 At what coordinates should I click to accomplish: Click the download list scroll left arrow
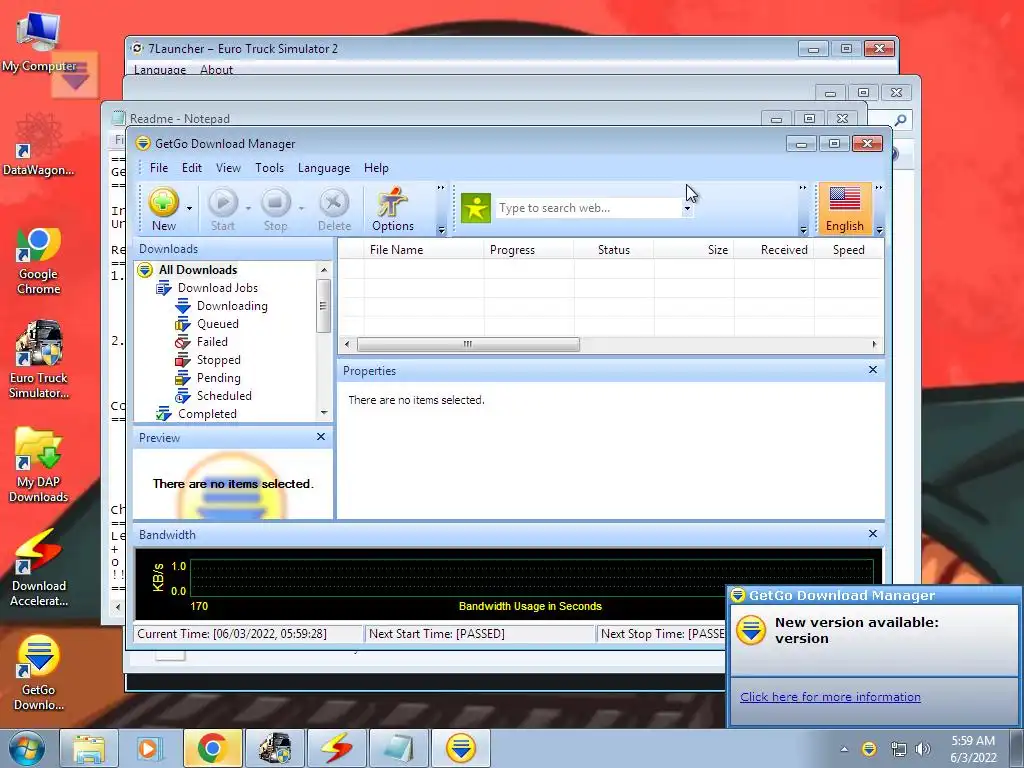click(x=347, y=344)
